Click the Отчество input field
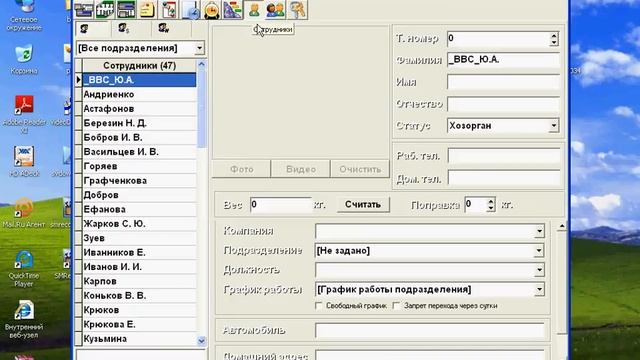Screen dimensions: 640x360 [x=503, y=104]
